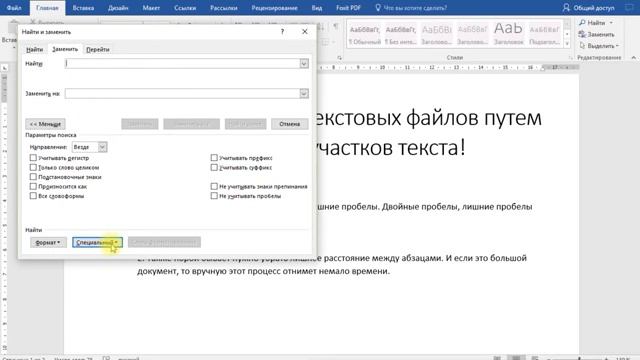
Task: Click text "Двойные пробелы, лишние пробелы"
Action: pos(457,207)
